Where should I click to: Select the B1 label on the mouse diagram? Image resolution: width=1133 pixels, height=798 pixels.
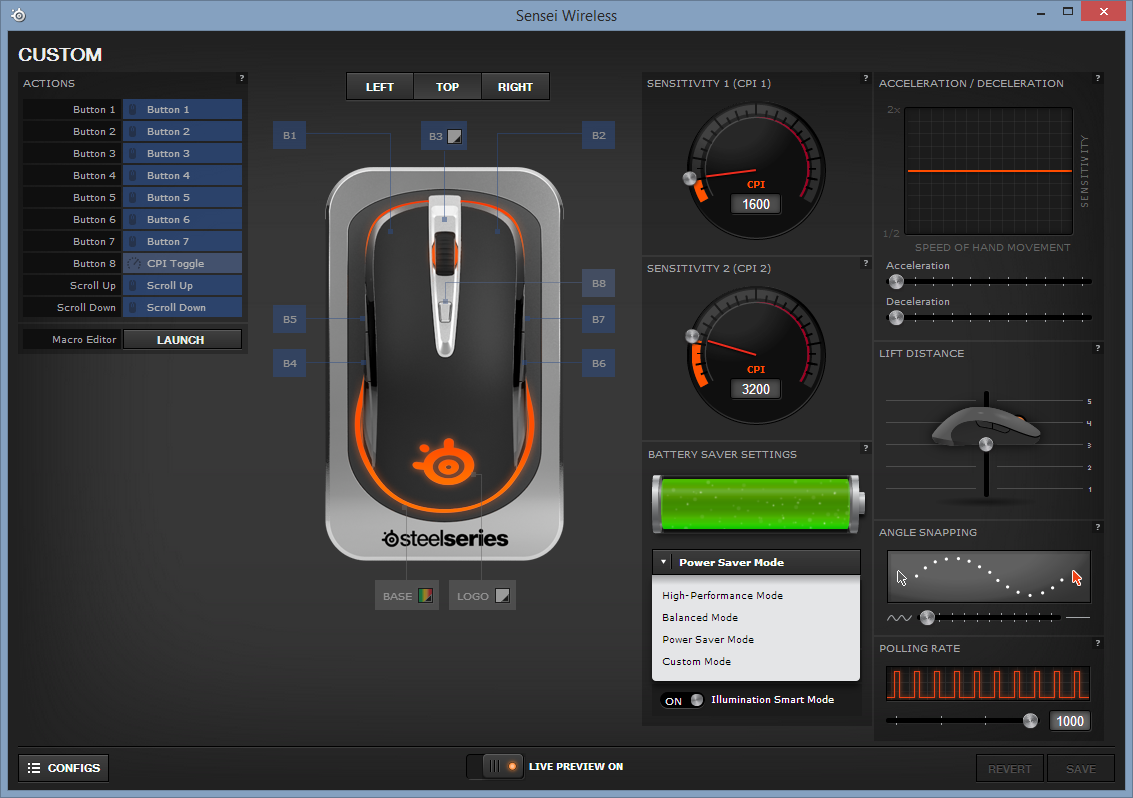coord(289,135)
